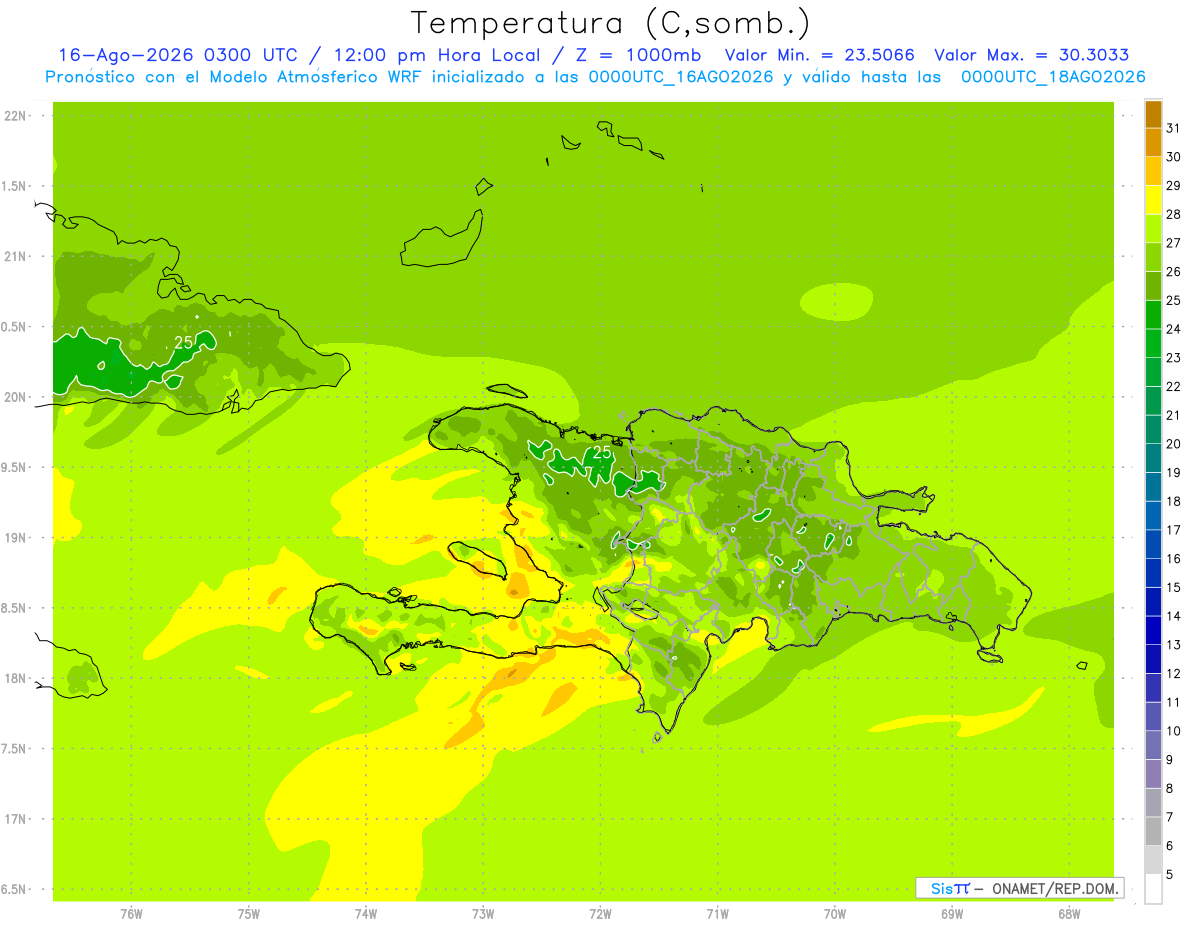Screen dimensions: 1200x927
Task: Click the '8' color scale label
Action: tap(1169, 789)
